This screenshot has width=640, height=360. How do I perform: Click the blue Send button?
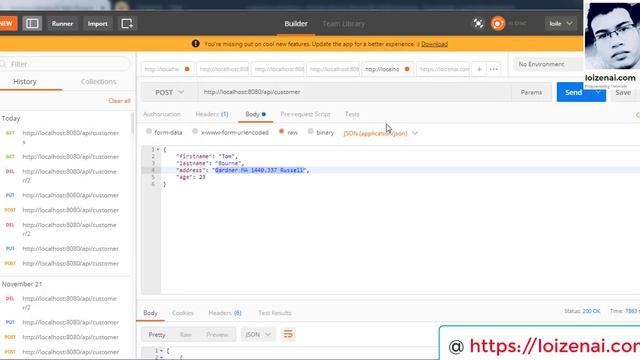(x=574, y=92)
